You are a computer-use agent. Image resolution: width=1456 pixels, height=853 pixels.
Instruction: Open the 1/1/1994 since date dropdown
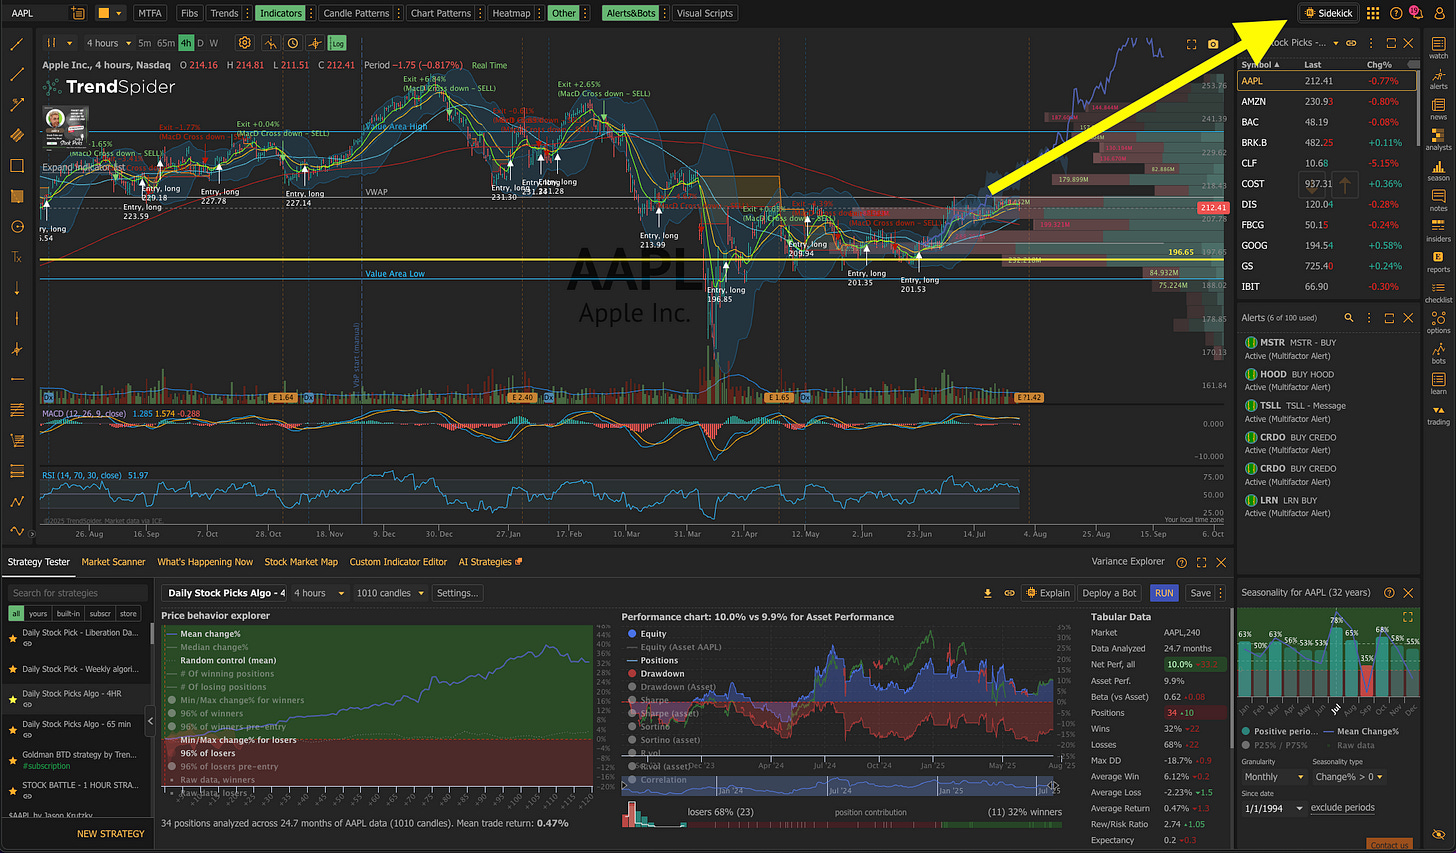[x=1273, y=808]
